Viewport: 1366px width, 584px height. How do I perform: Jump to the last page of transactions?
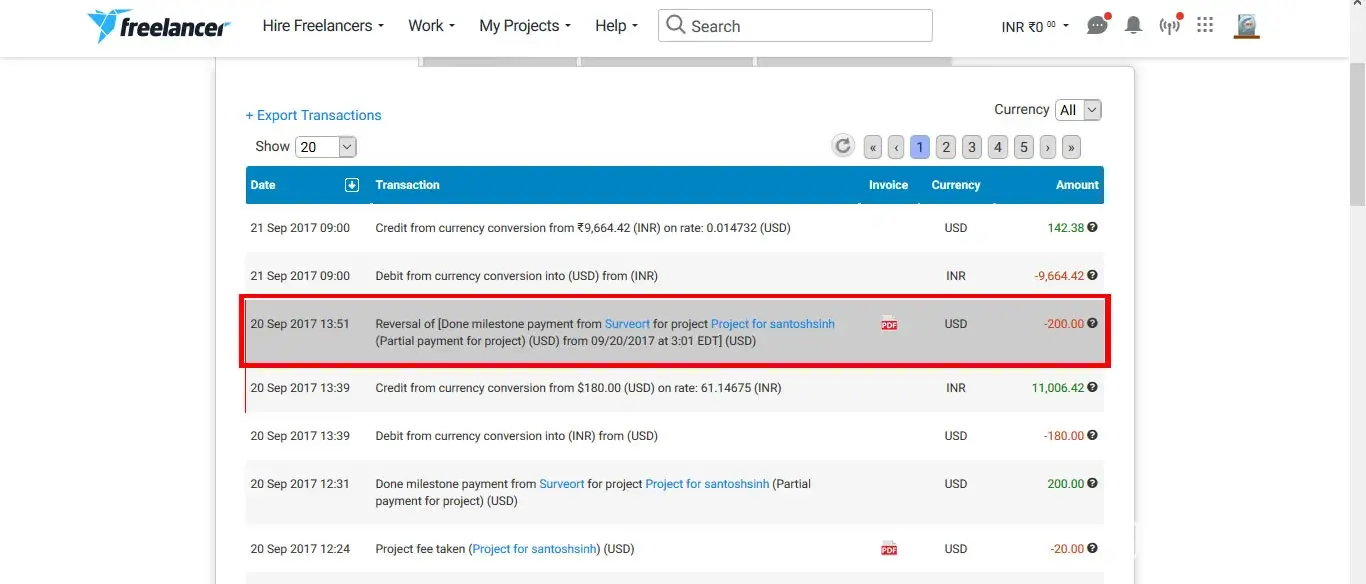pos(1071,147)
